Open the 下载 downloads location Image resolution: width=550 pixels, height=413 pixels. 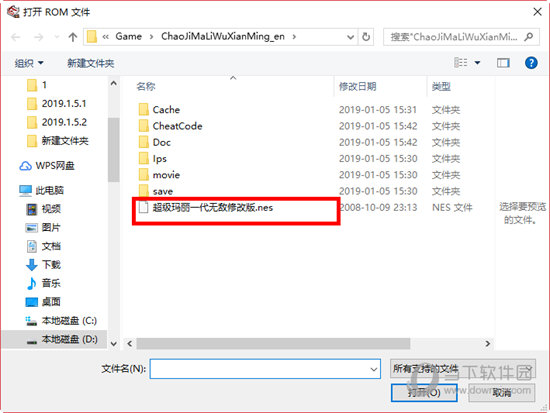43,265
